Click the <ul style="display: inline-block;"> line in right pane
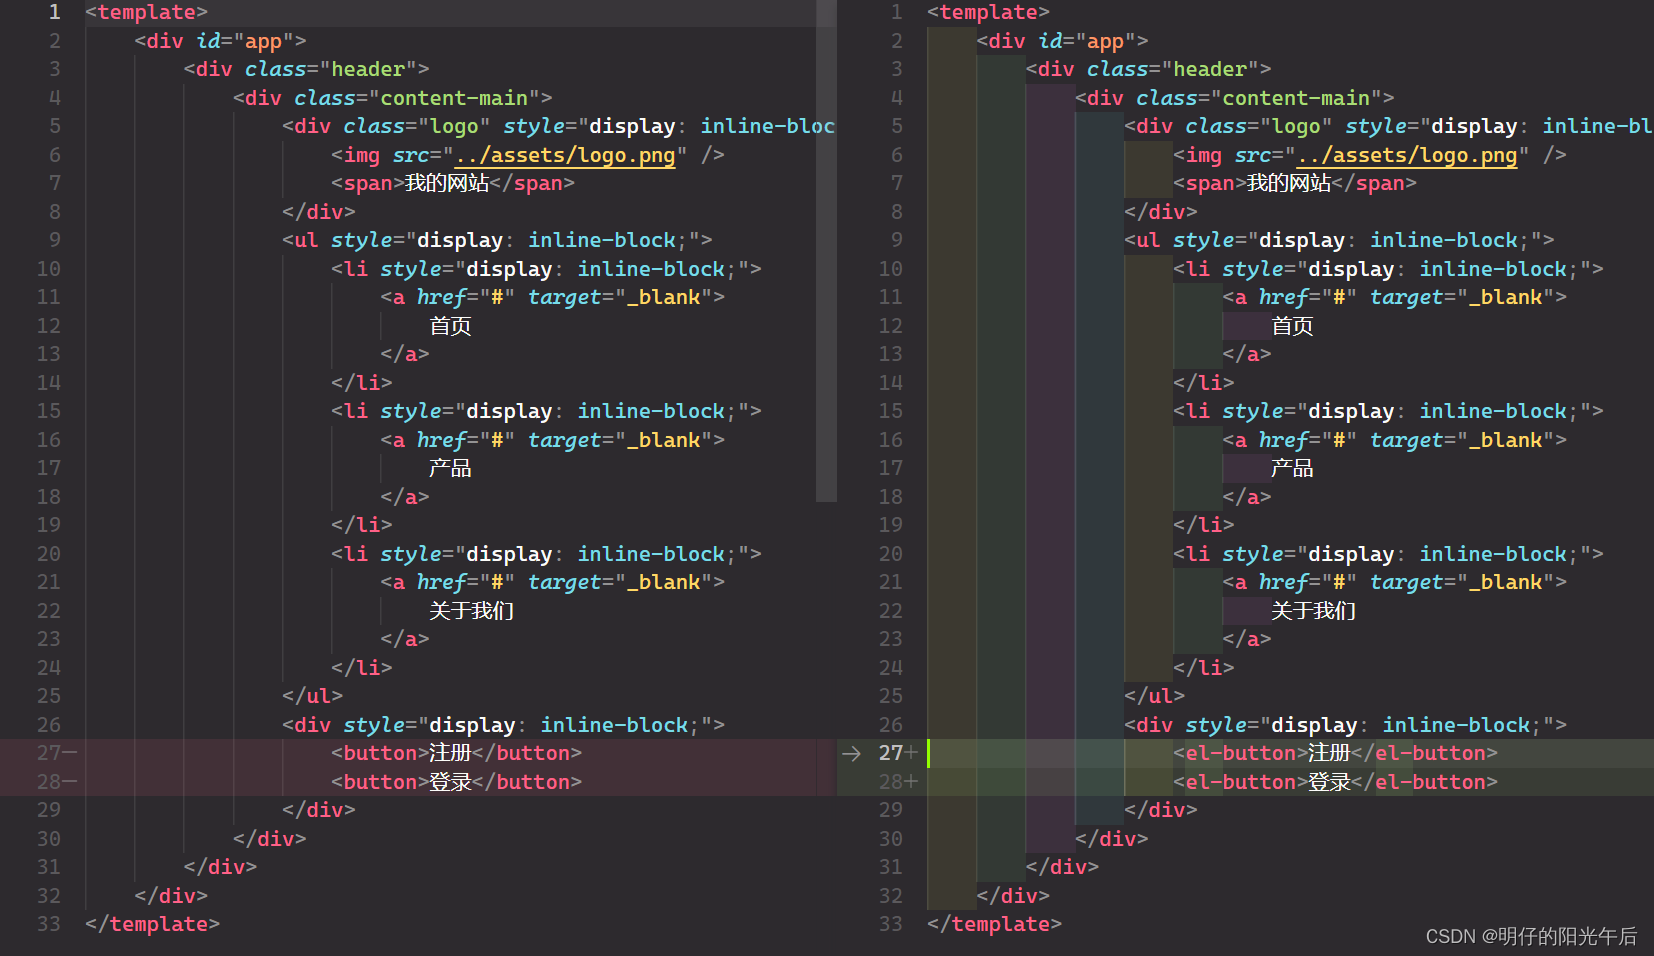 point(1339,240)
